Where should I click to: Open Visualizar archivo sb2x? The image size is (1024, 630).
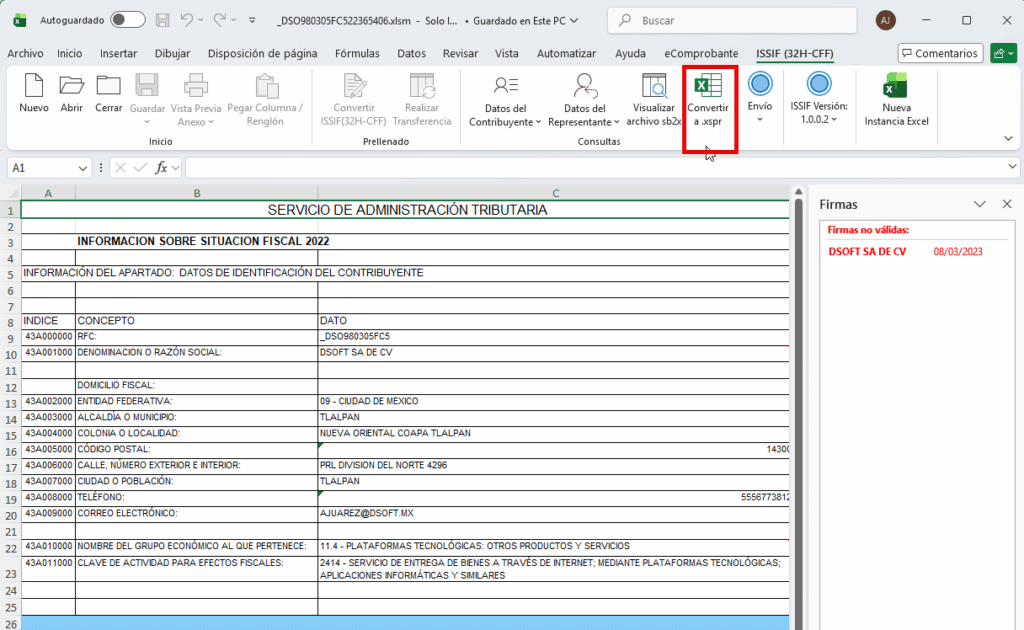pos(654,101)
